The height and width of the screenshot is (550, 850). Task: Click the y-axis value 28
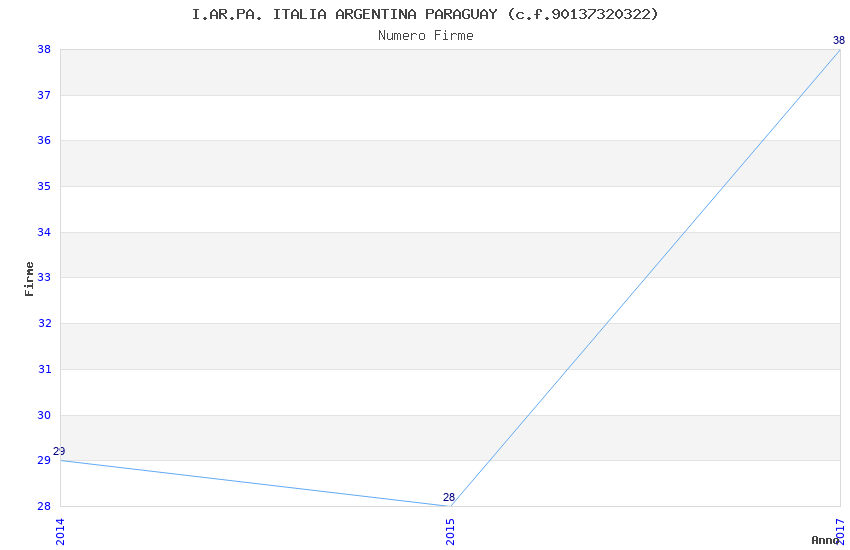click(x=44, y=507)
